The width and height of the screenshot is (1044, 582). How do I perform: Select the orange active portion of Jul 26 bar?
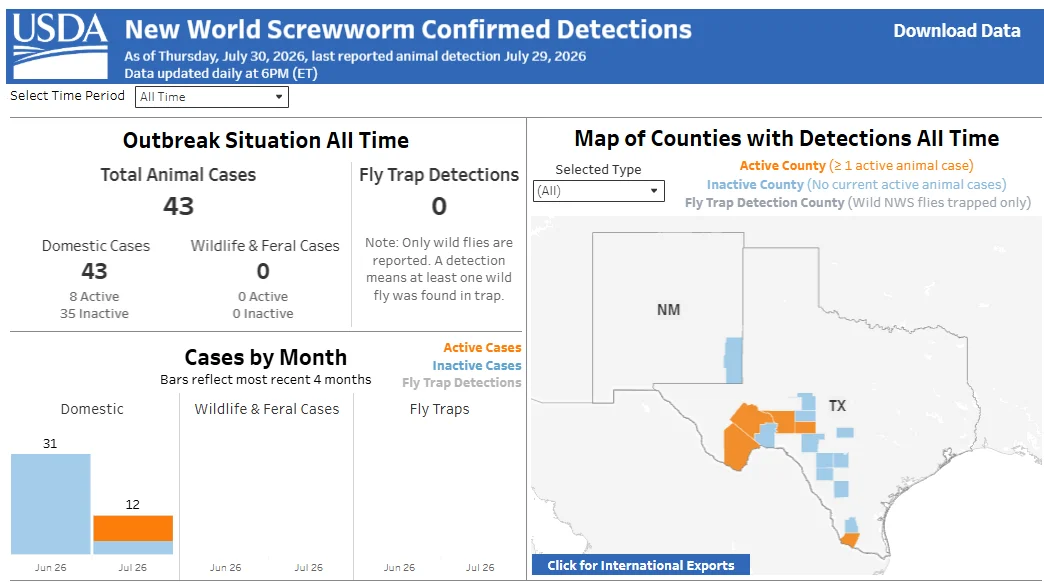pyautogui.click(x=133, y=528)
